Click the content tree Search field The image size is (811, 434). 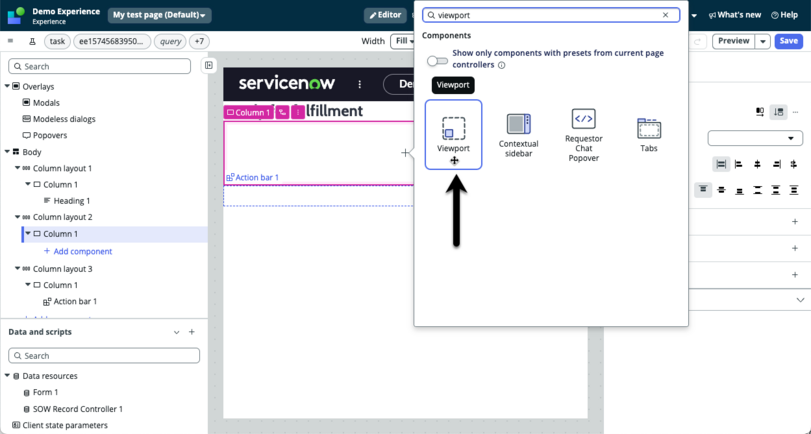coord(100,66)
